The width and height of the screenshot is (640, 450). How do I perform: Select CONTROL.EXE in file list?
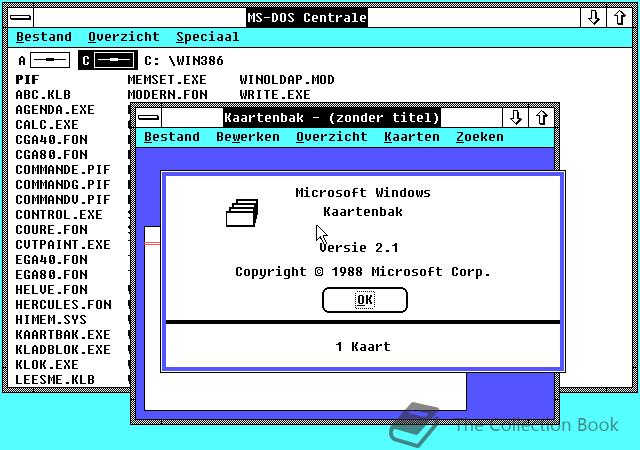point(59,215)
